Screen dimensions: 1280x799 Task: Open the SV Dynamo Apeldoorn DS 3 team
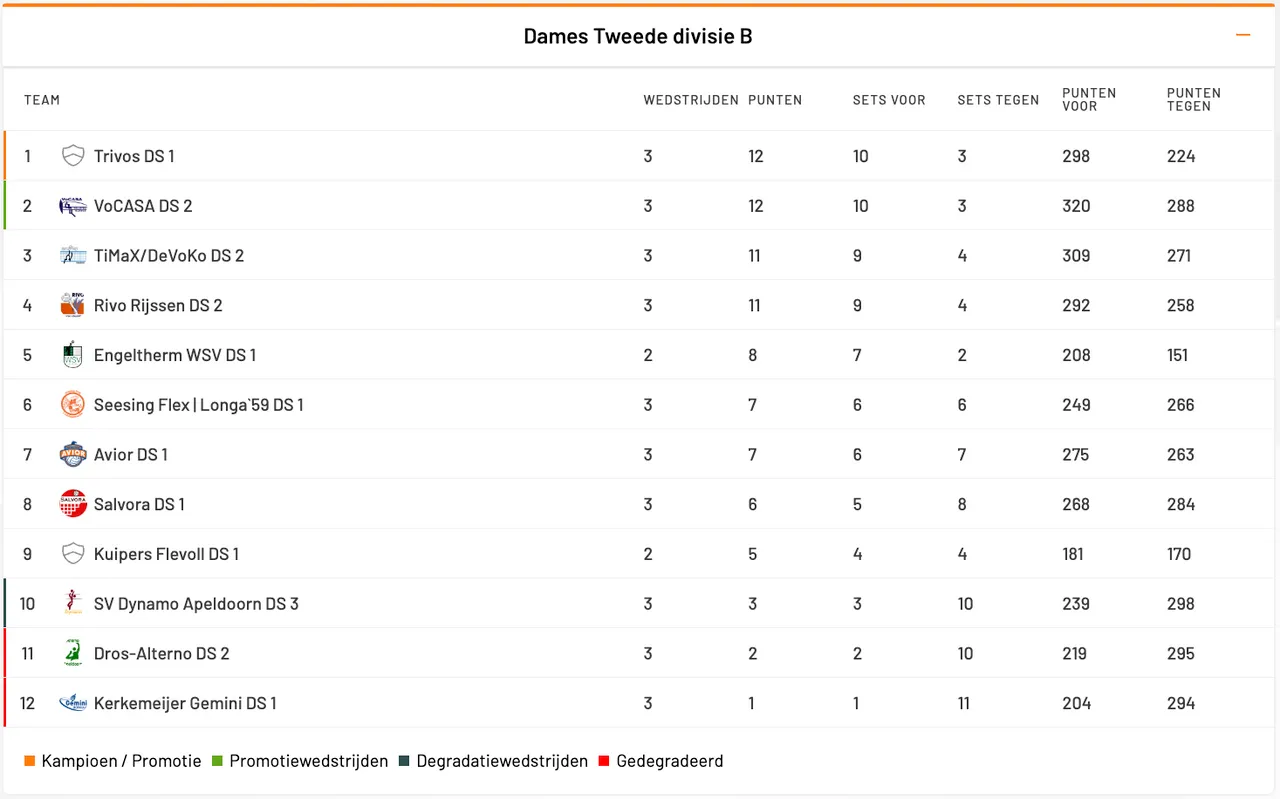[x=196, y=604]
